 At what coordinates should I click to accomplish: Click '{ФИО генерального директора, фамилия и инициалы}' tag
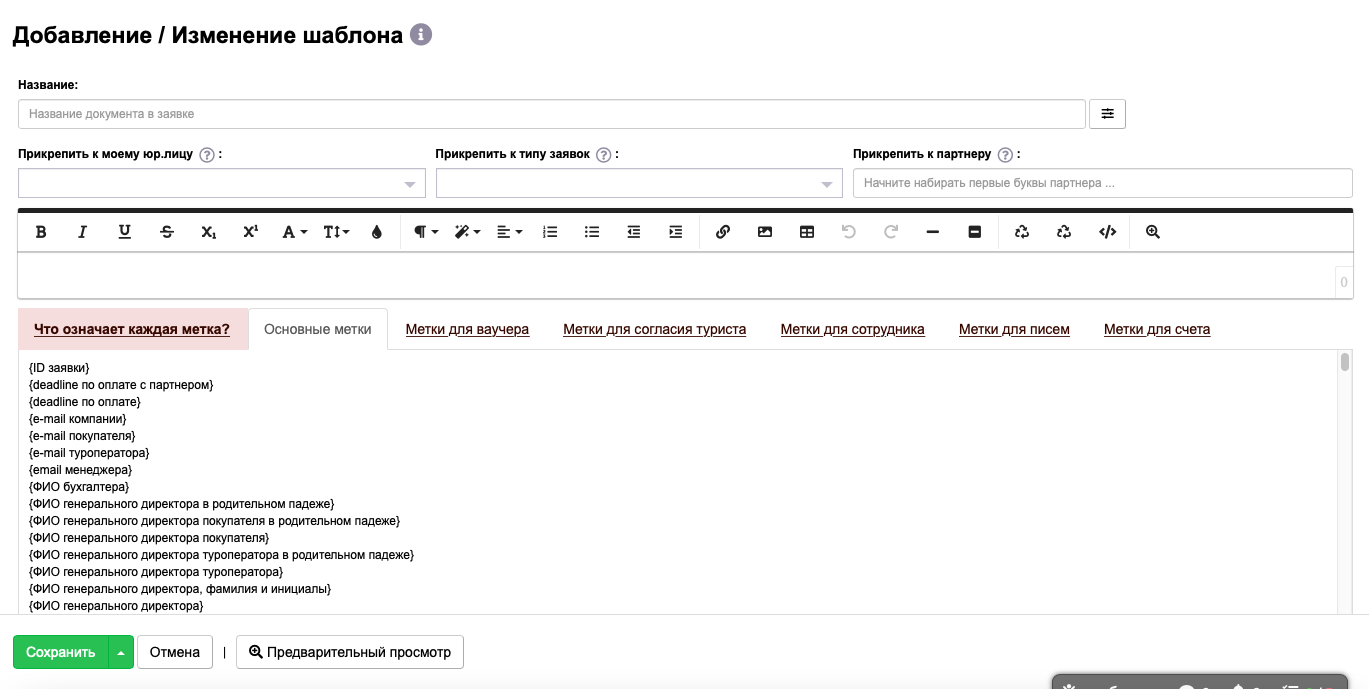180,589
